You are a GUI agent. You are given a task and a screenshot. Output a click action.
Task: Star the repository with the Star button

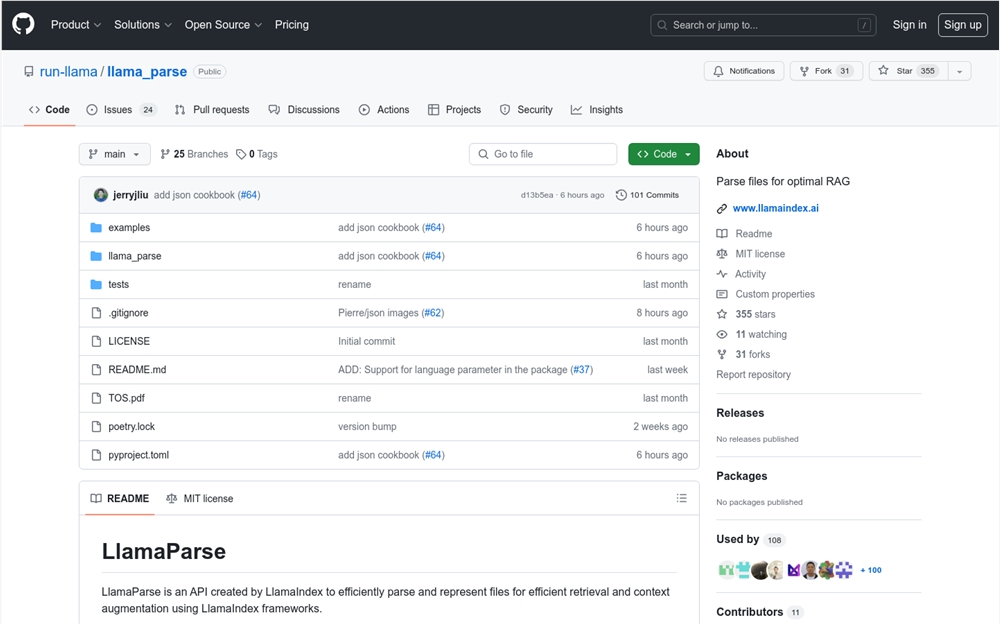click(908, 71)
